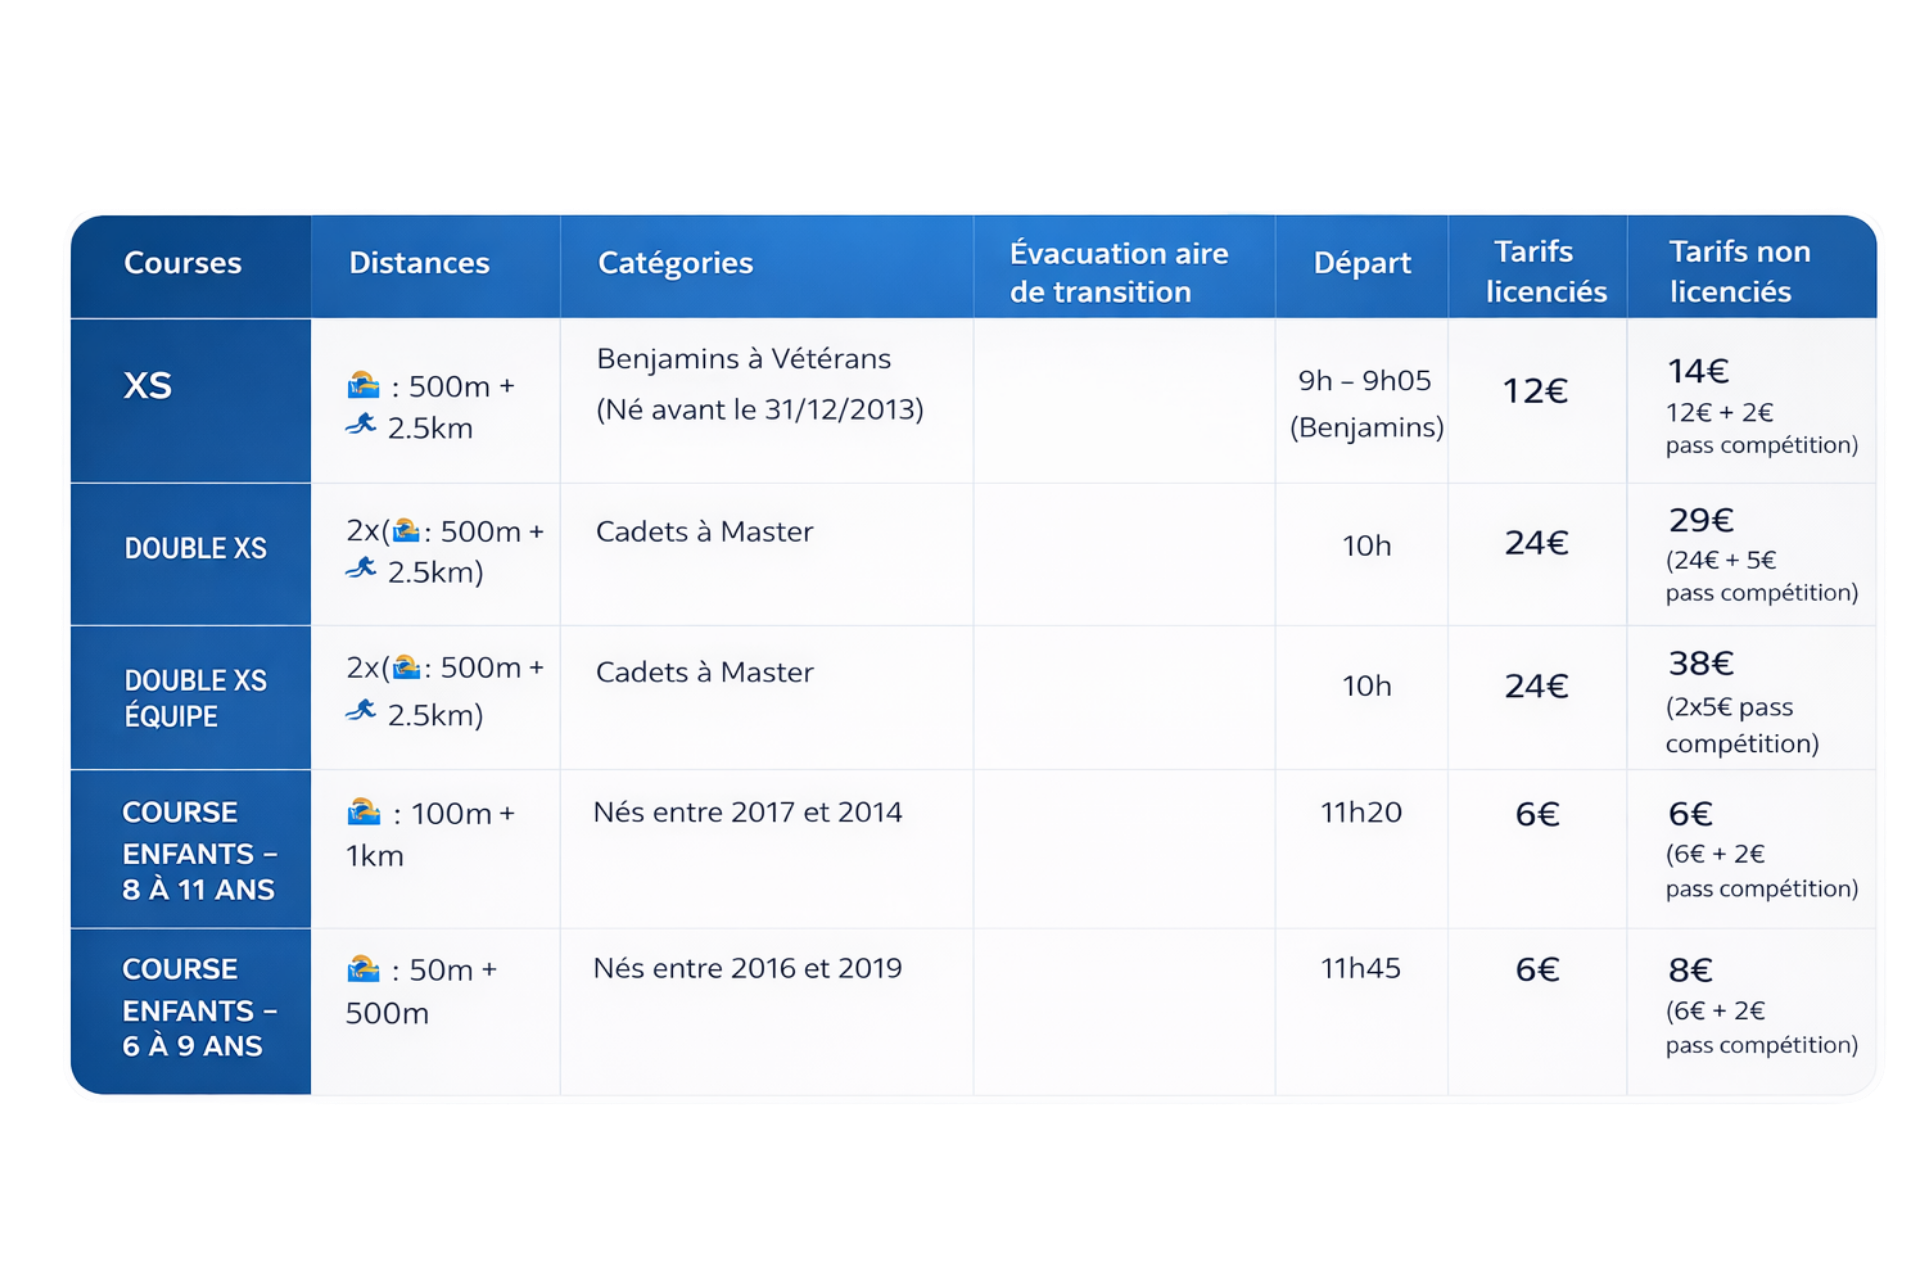Click the running icon in the XS row
Image resolution: width=1920 pixels, height=1280 pixels.
(361, 425)
